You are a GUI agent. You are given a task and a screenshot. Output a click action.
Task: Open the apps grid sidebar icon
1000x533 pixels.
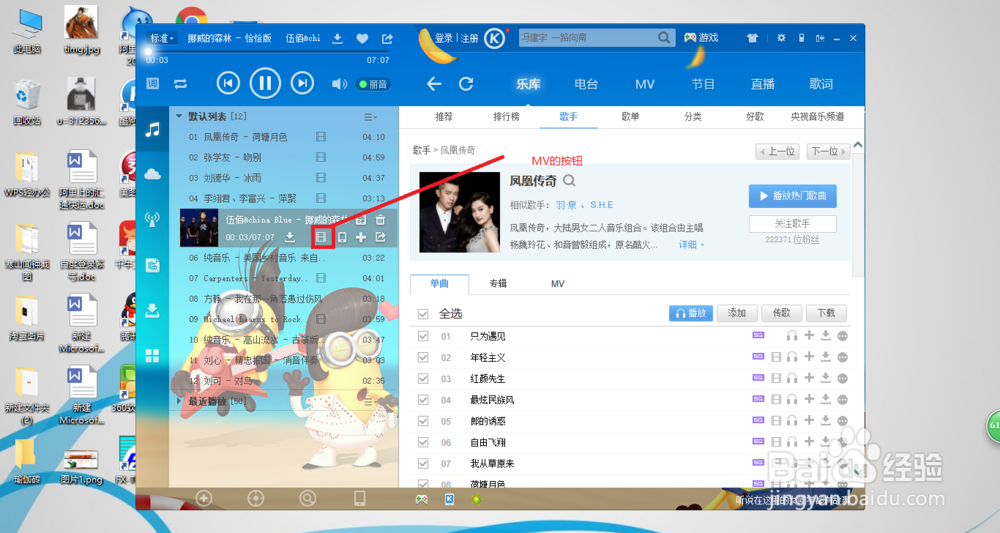(x=152, y=356)
